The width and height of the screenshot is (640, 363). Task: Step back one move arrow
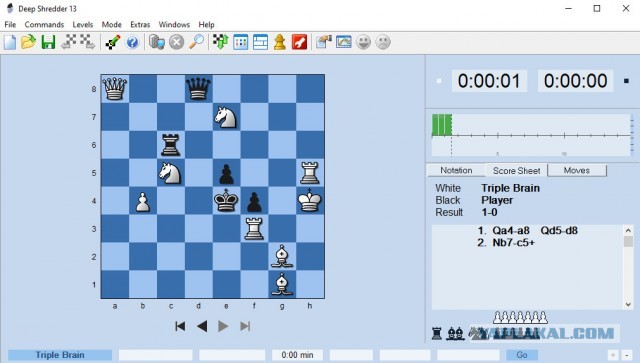[202, 326]
